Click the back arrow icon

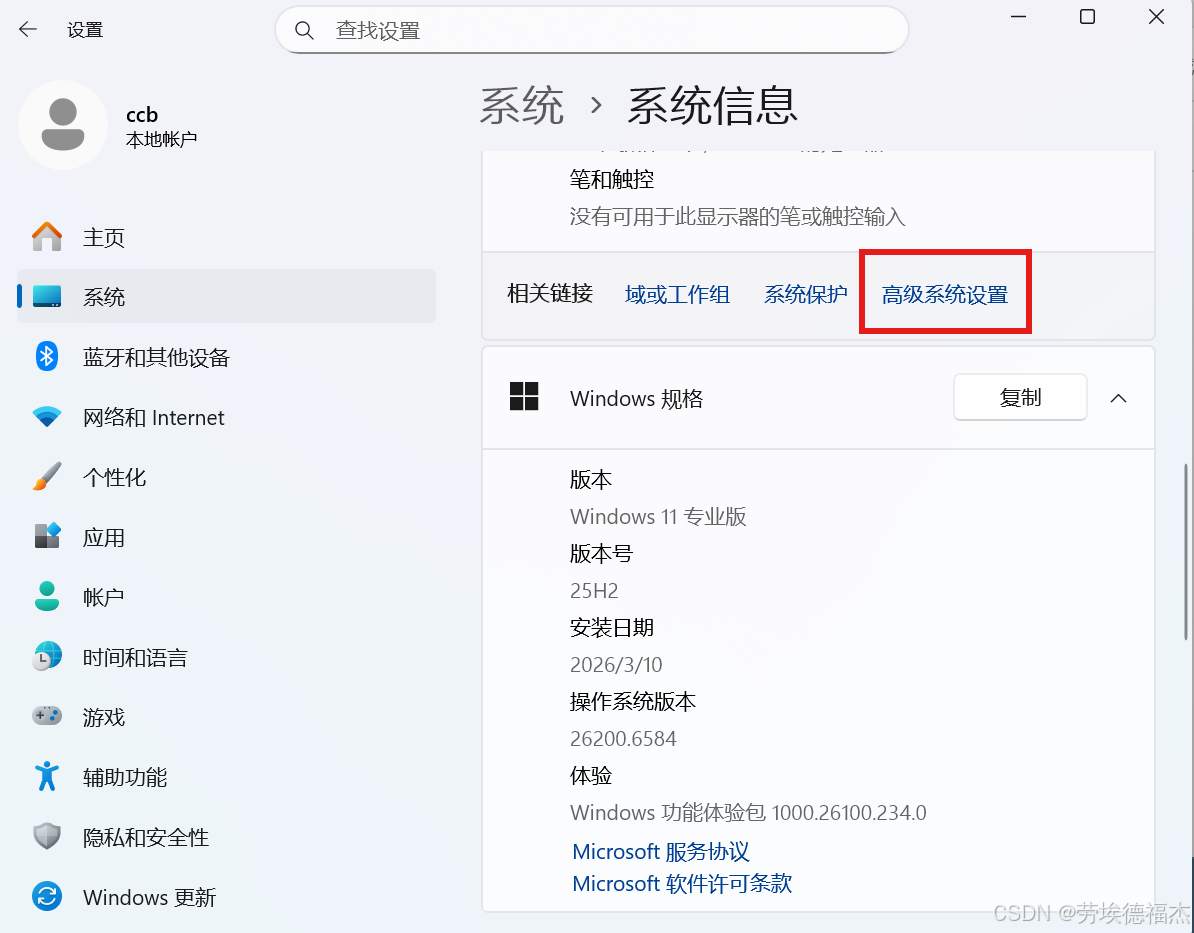[x=28, y=30]
